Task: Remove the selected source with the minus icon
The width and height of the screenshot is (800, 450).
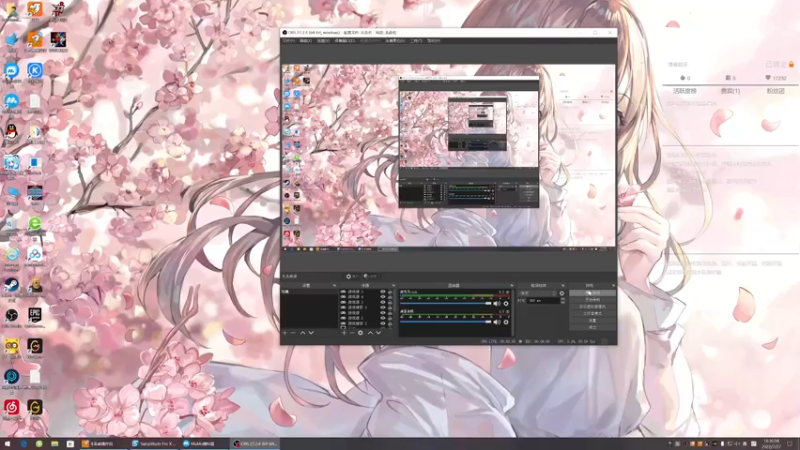Action: (x=352, y=333)
